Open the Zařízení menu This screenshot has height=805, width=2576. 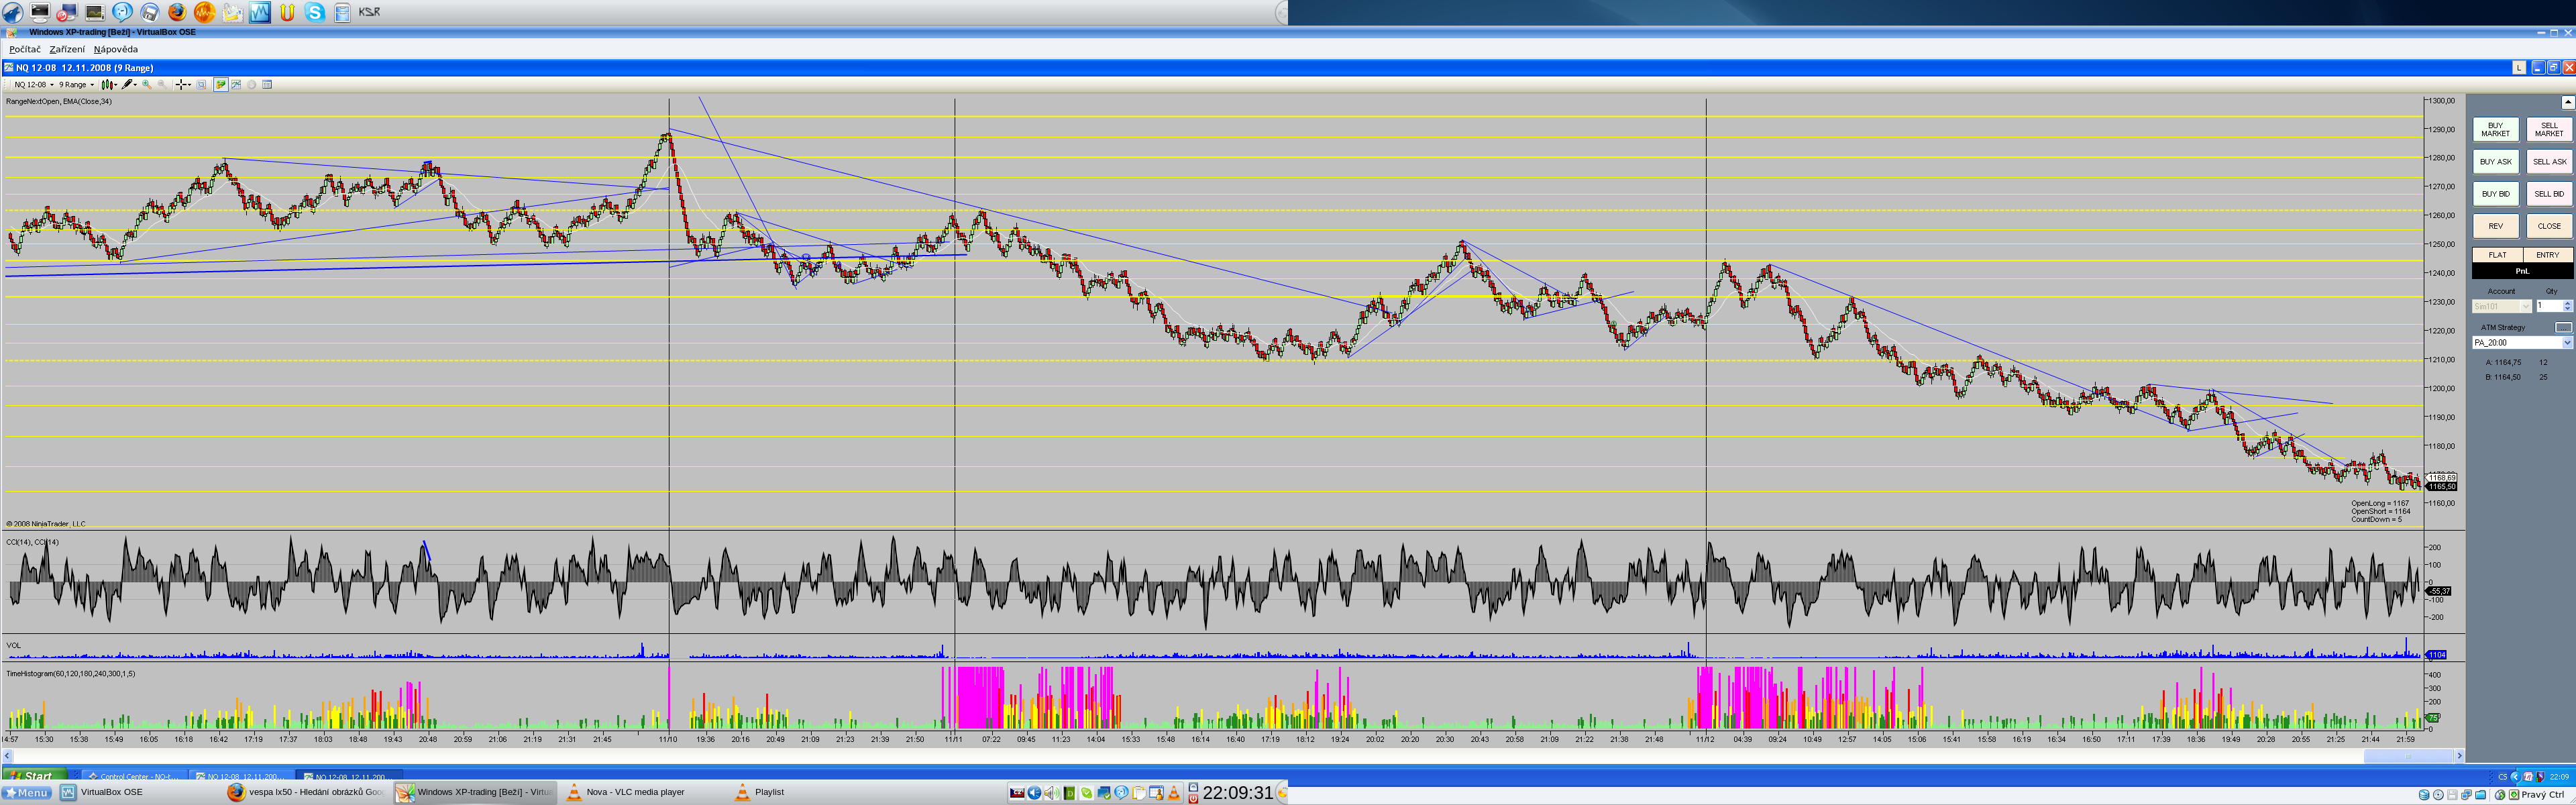pos(67,49)
